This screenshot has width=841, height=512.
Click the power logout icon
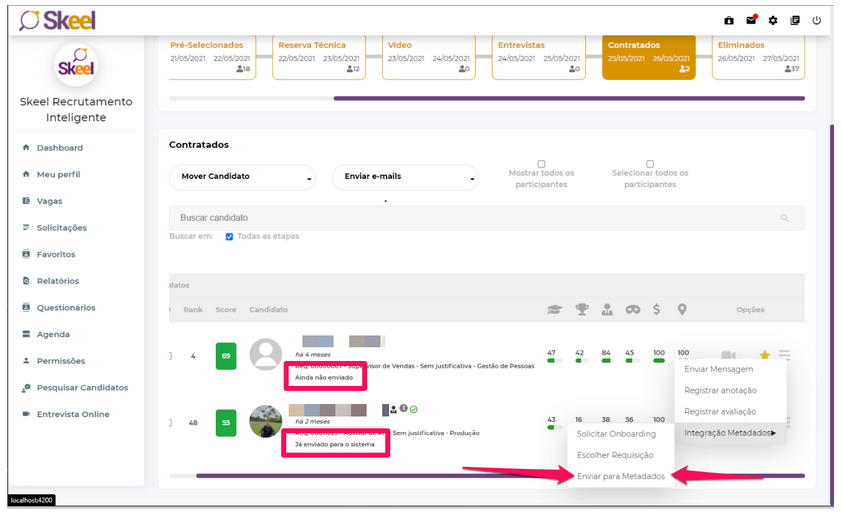click(817, 20)
